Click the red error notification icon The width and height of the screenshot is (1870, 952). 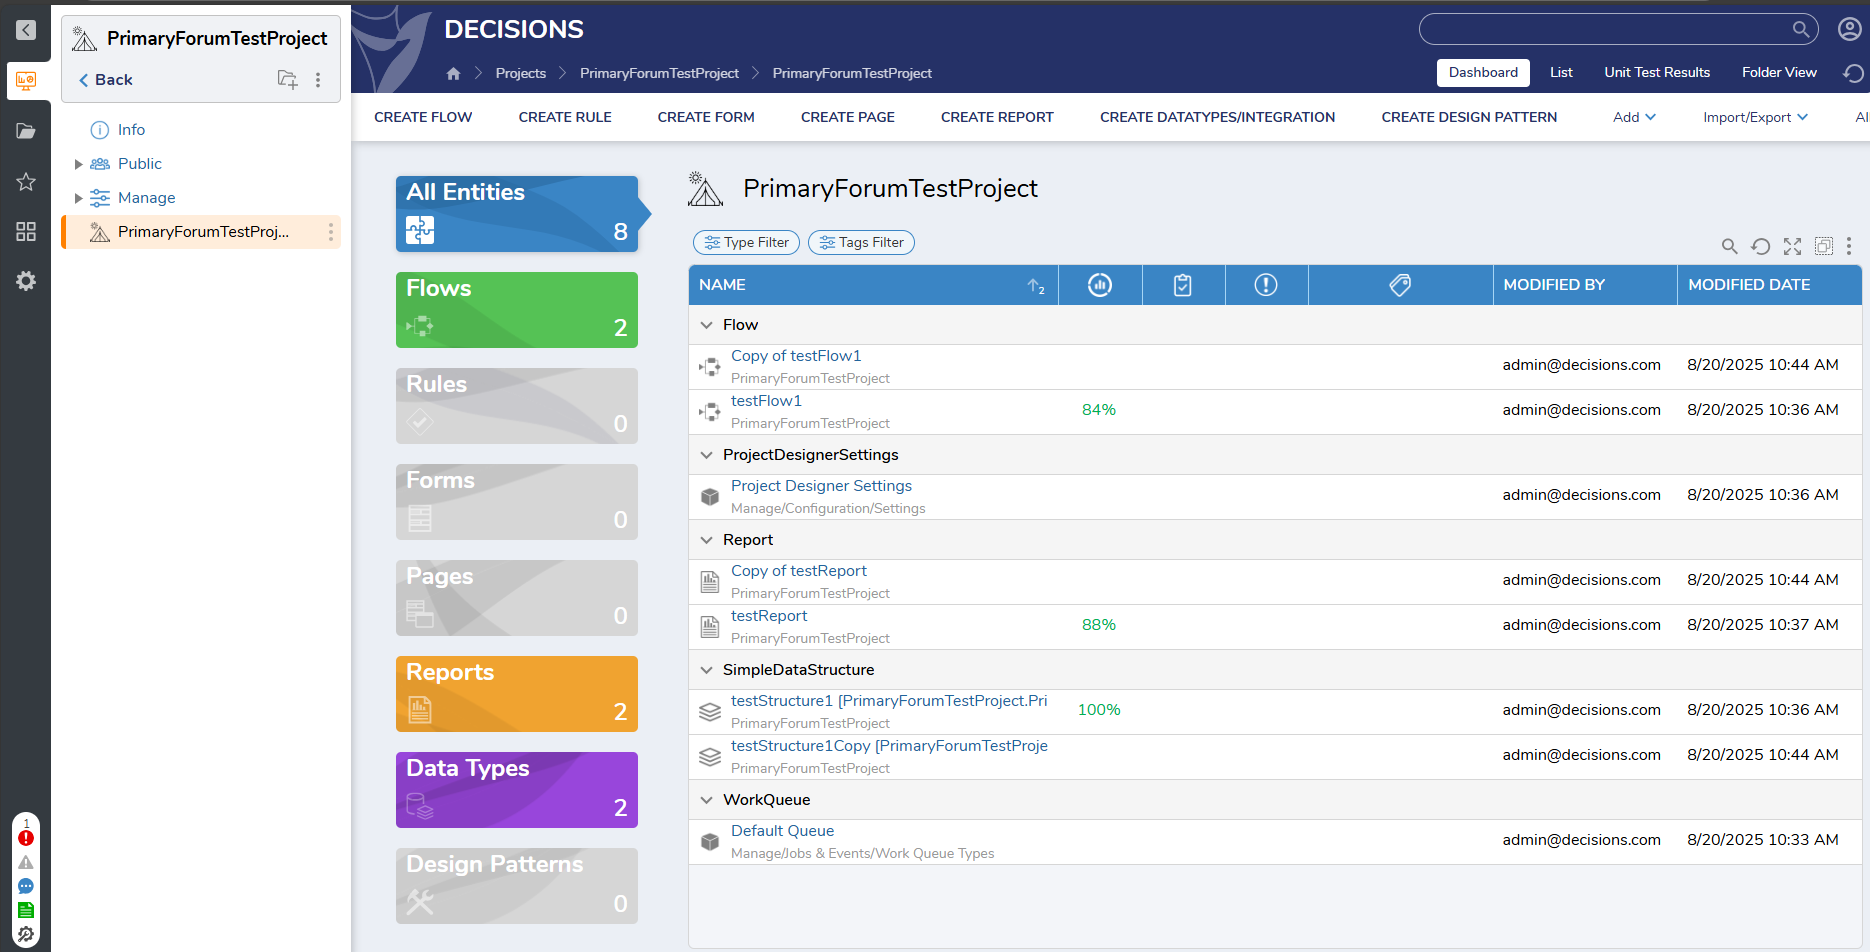pos(26,838)
